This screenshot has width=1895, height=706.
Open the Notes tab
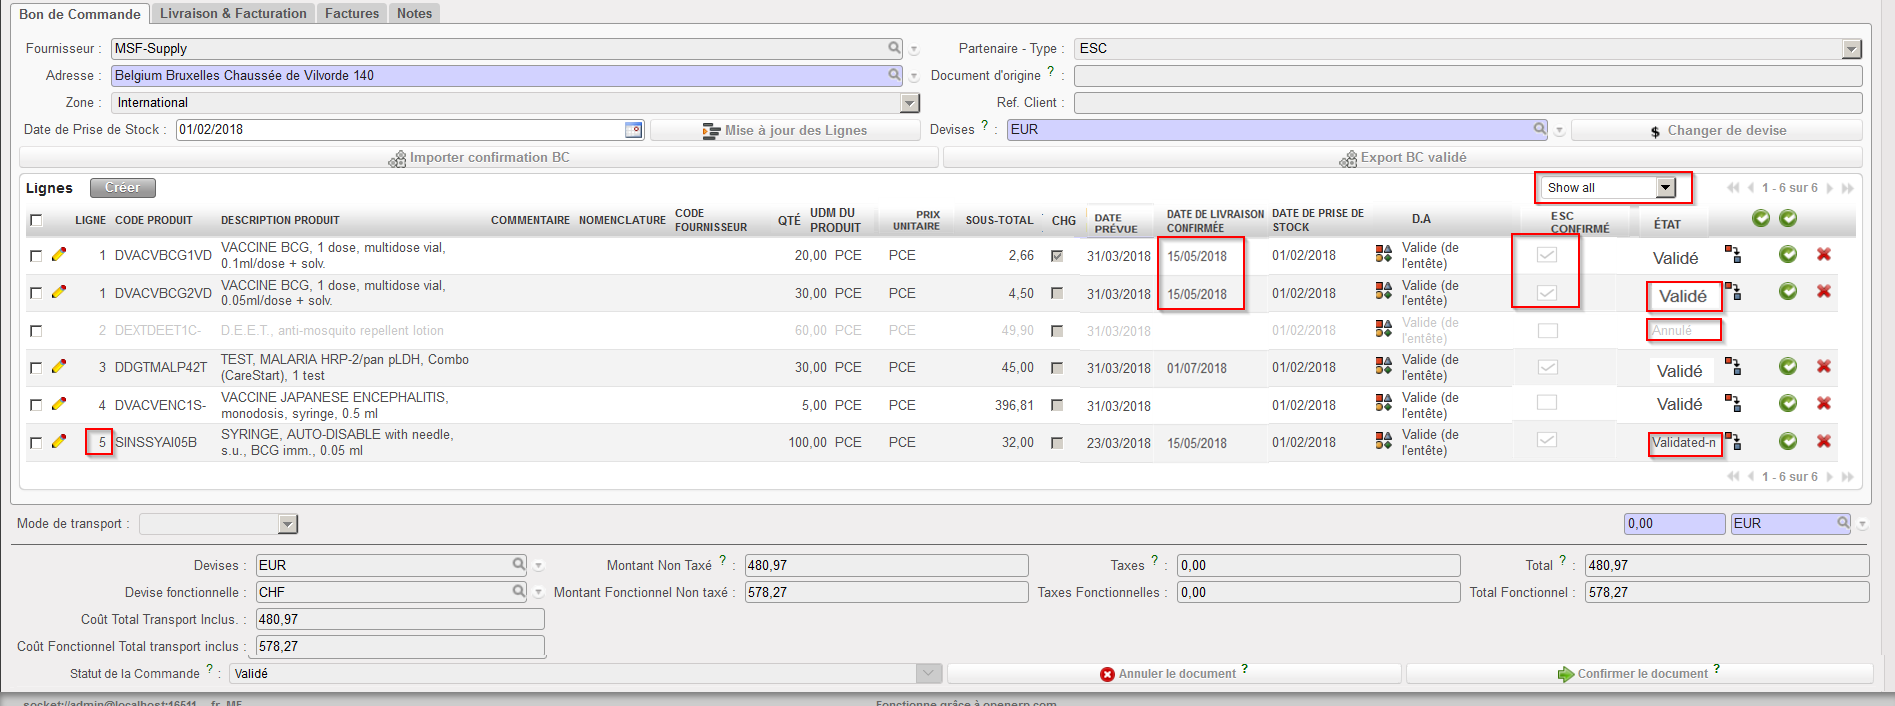[414, 13]
